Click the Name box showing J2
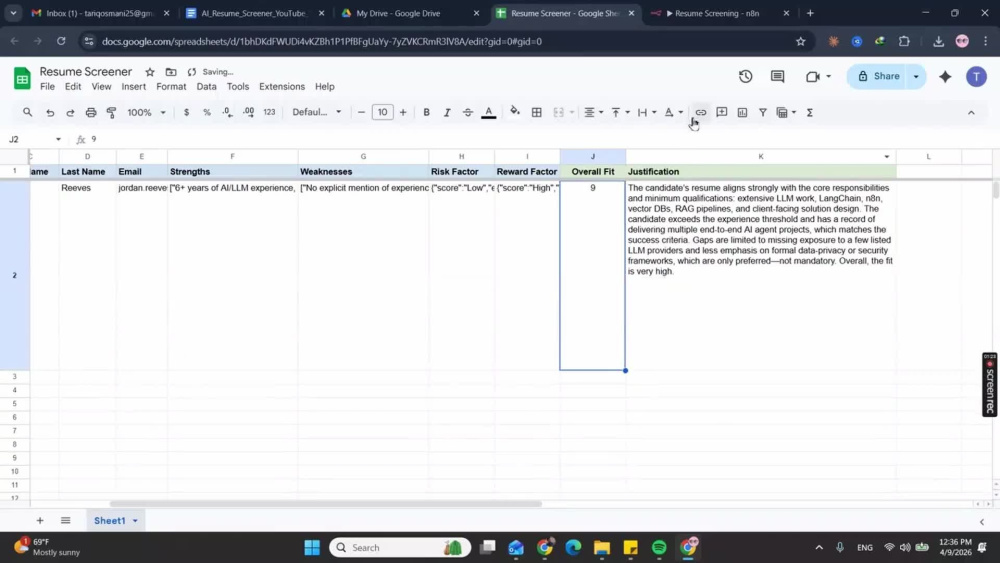 [35, 139]
